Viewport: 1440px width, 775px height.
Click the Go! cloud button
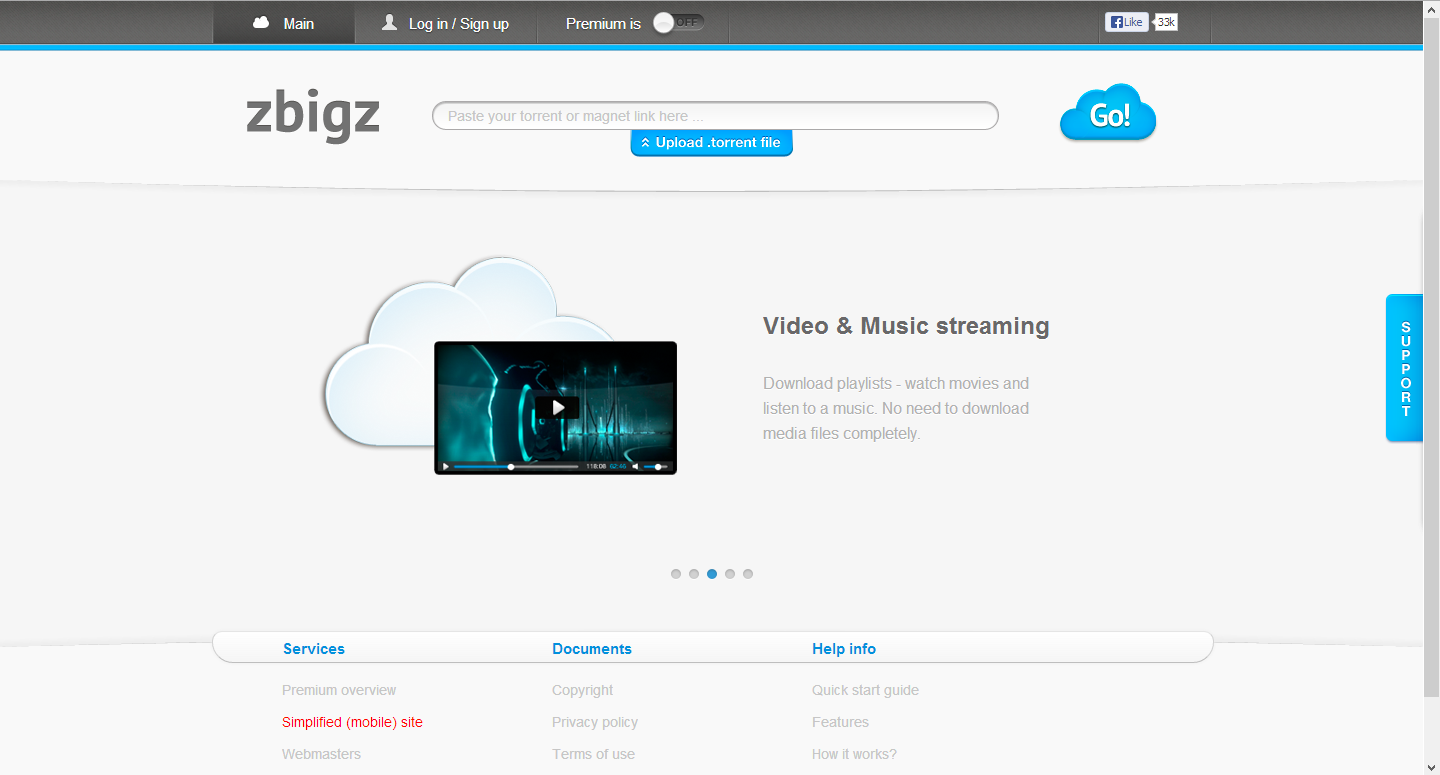(x=1108, y=113)
